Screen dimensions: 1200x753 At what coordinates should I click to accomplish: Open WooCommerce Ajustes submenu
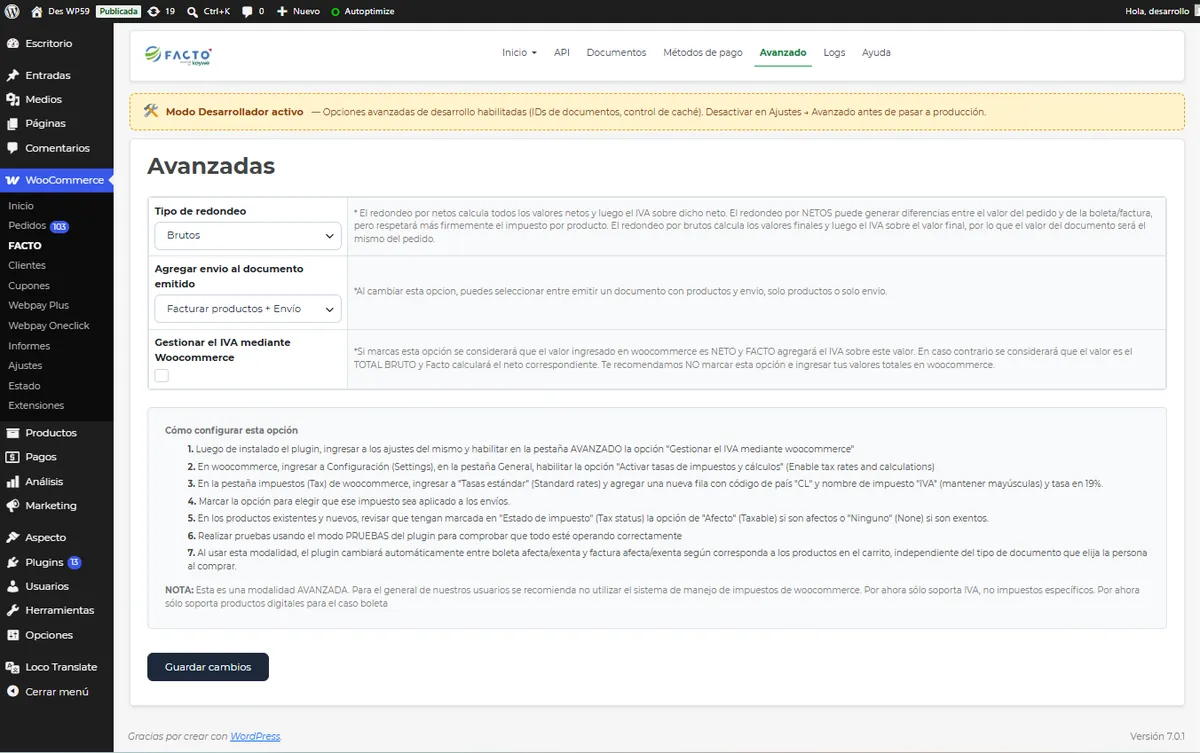point(25,366)
